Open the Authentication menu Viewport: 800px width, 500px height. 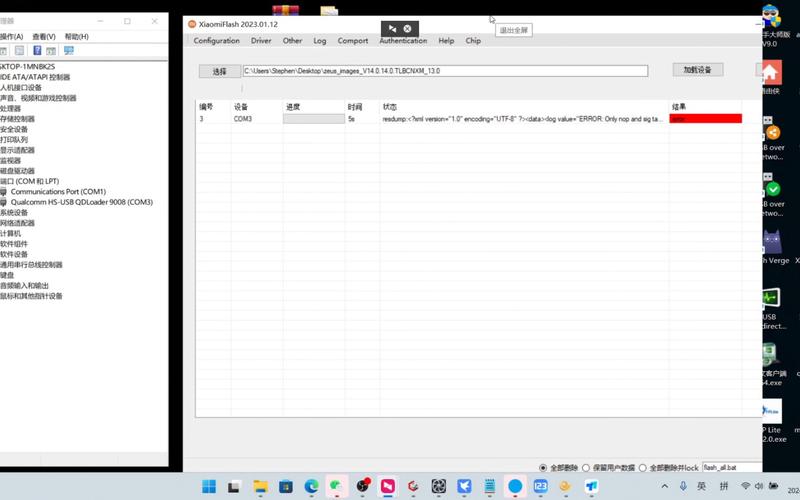click(403, 40)
